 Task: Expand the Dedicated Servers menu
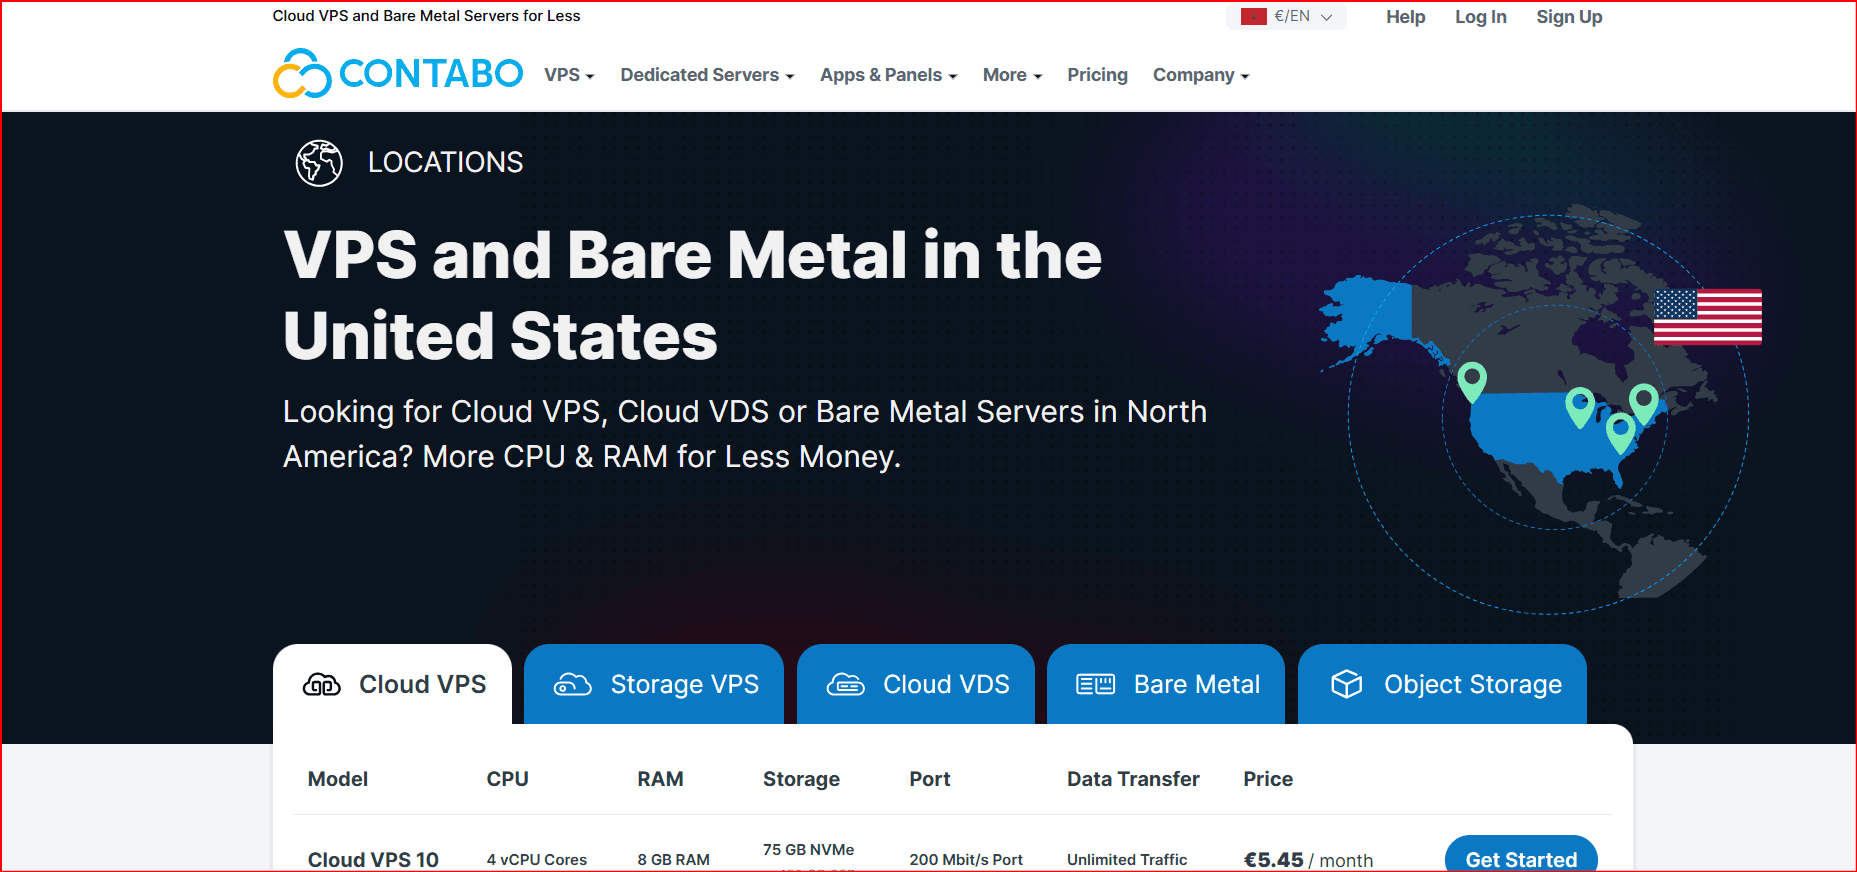click(707, 76)
